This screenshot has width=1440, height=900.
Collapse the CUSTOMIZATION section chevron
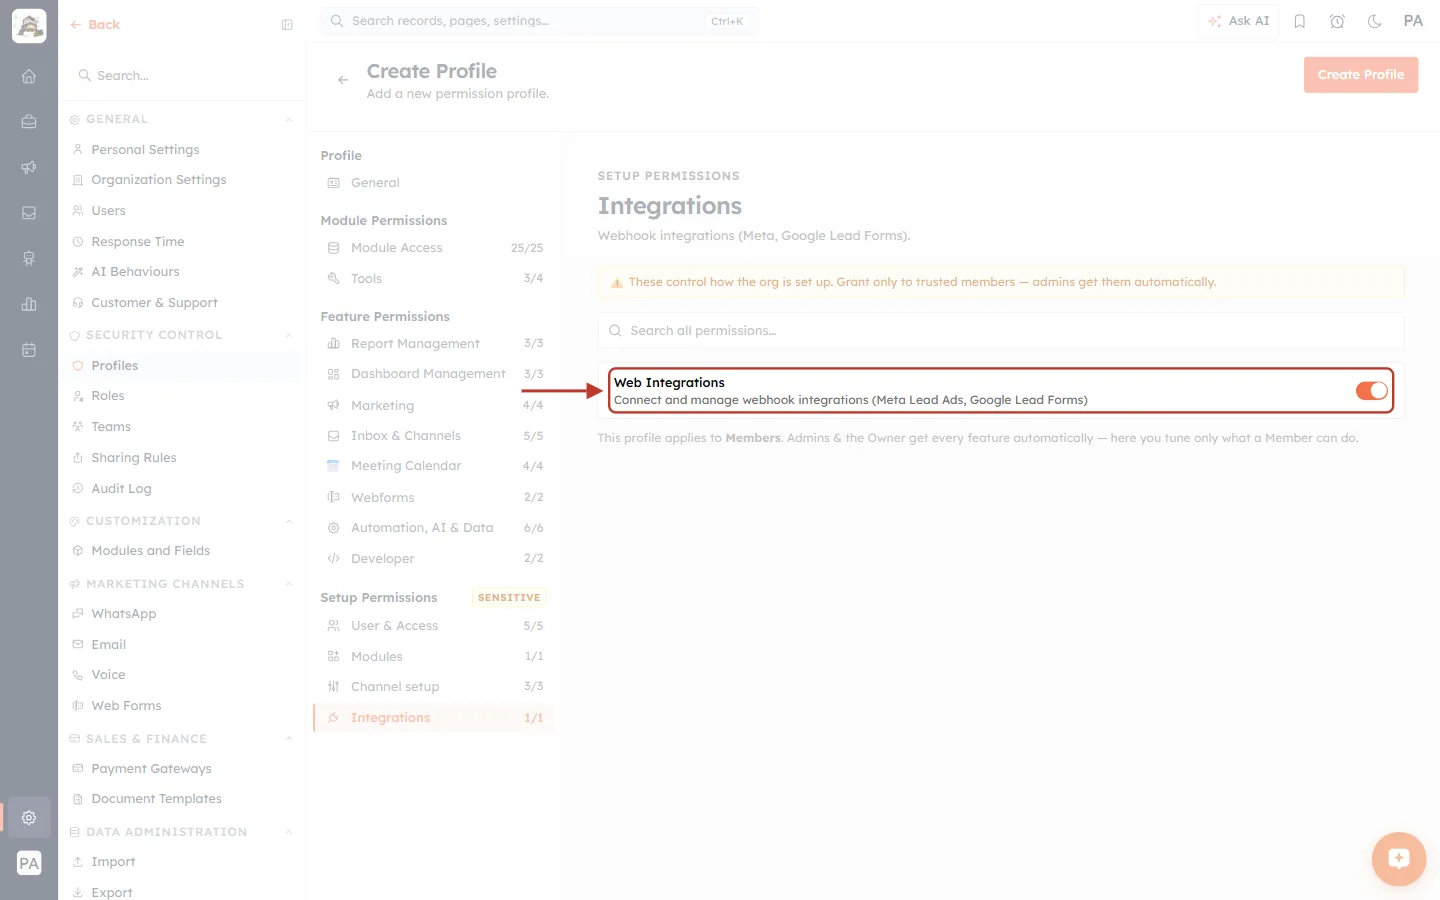289,522
